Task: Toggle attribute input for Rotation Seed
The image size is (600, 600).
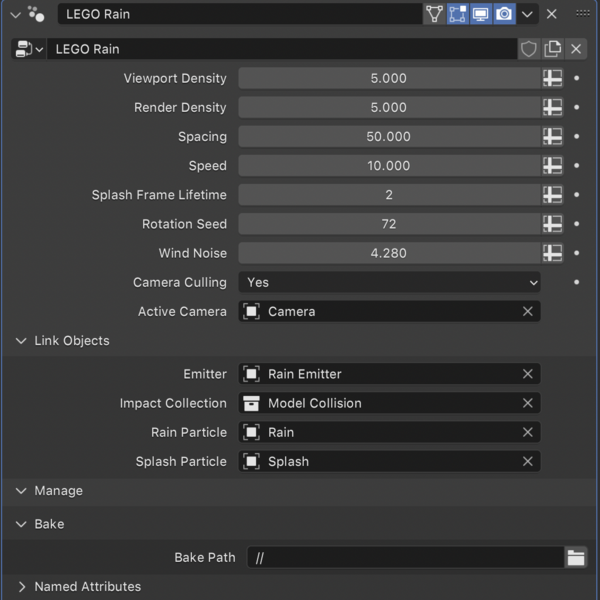Action: pos(553,224)
